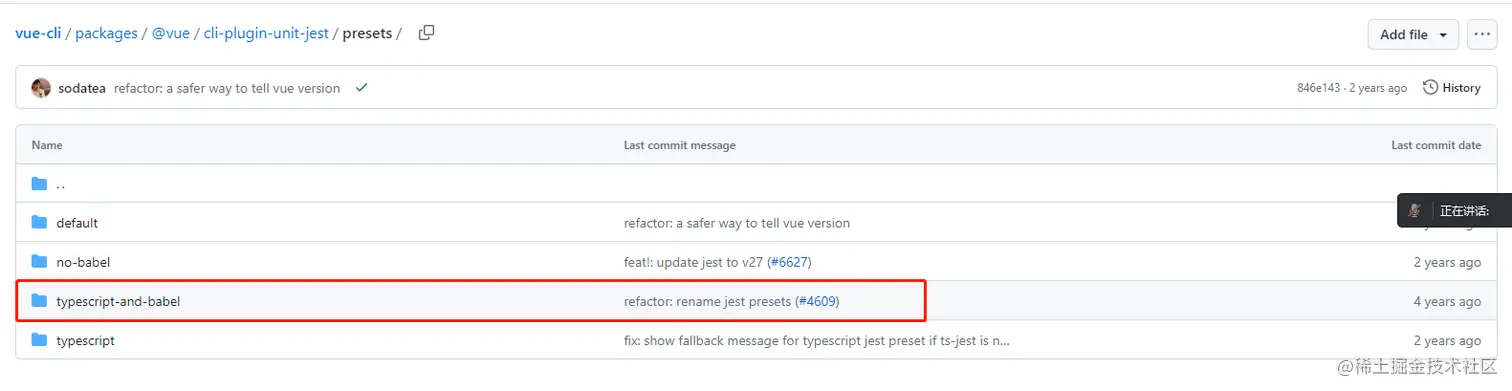
Task: Click the muted microphone speaking indicator
Action: [1415, 211]
